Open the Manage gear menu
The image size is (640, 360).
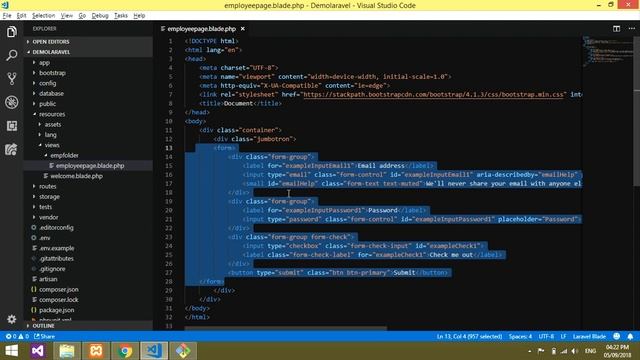pos(11,319)
